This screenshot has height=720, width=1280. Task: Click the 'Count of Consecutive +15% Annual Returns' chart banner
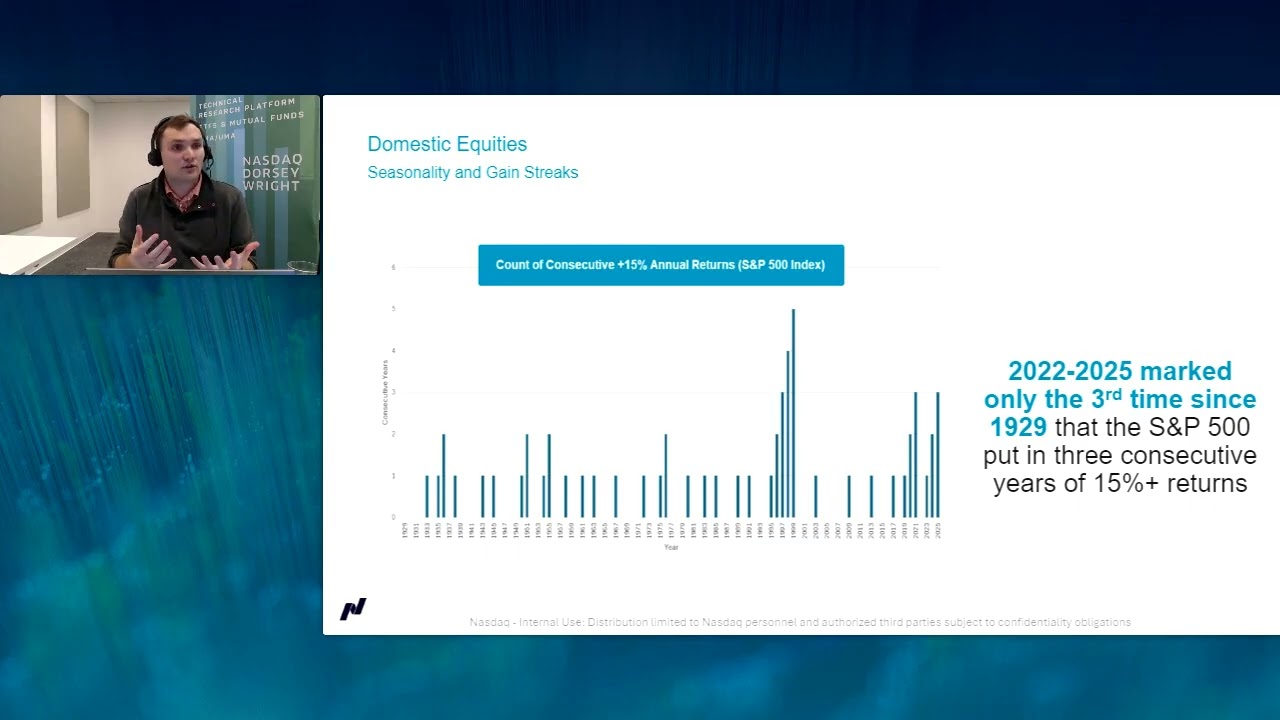coord(661,265)
